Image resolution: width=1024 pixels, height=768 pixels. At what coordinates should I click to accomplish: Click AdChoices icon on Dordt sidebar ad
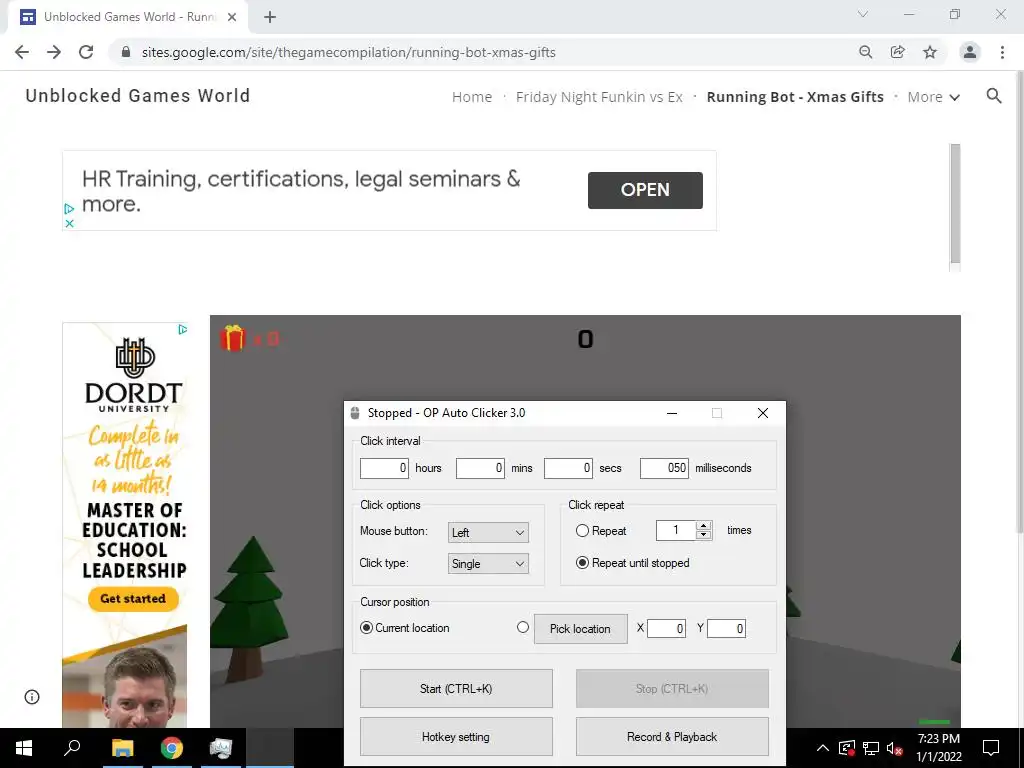pyautogui.click(x=182, y=329)
